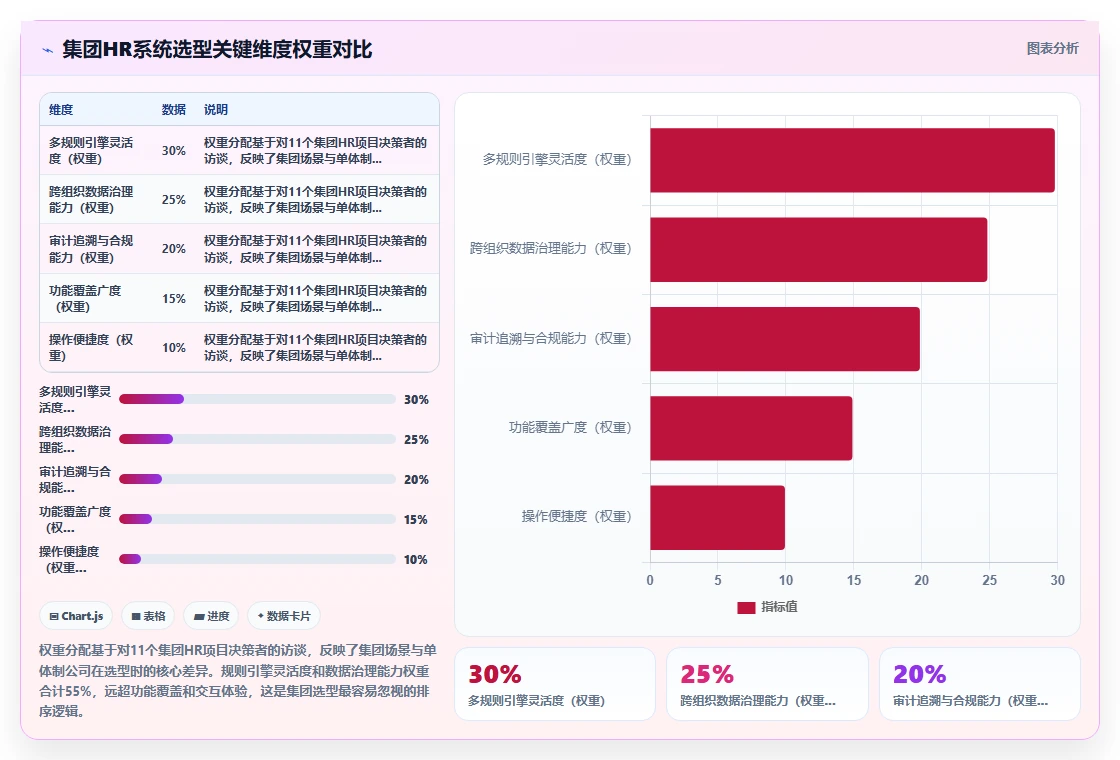This screenshot has height=760, width=1120.
Task: Click the x-axis tick value 15
Action: point(854,580)
